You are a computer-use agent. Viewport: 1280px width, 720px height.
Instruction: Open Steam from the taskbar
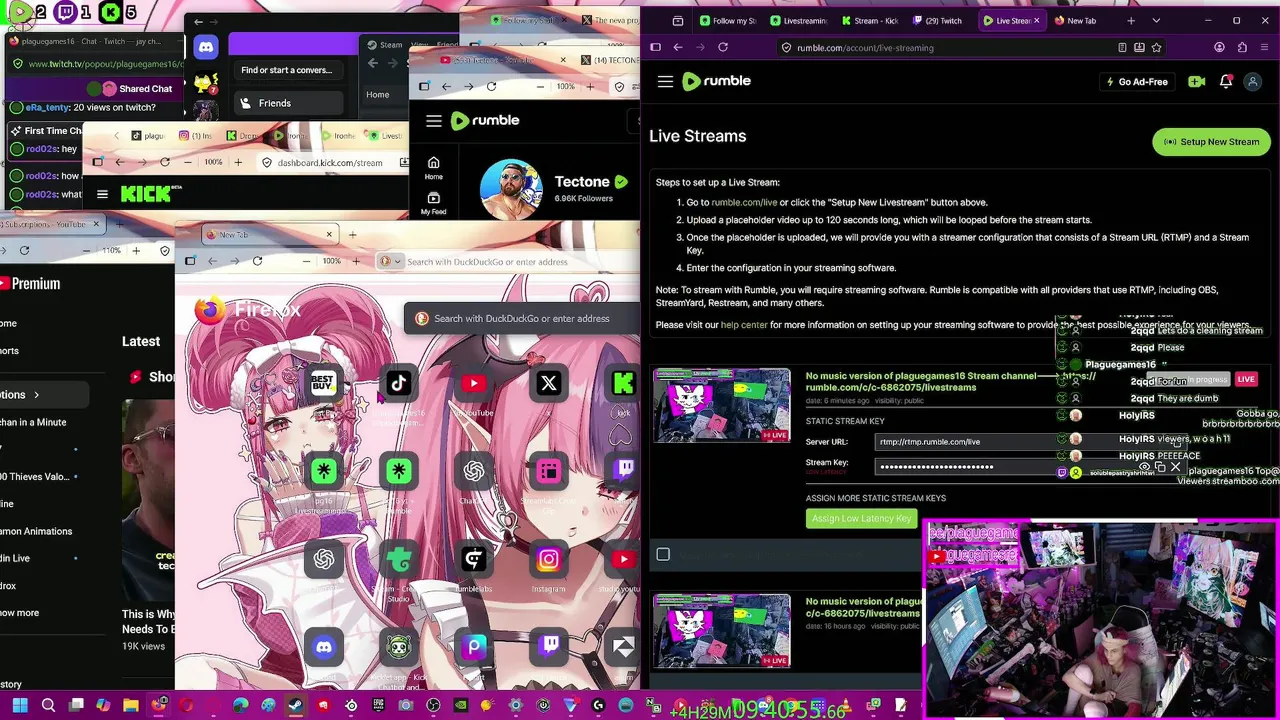tap(296, 706)
